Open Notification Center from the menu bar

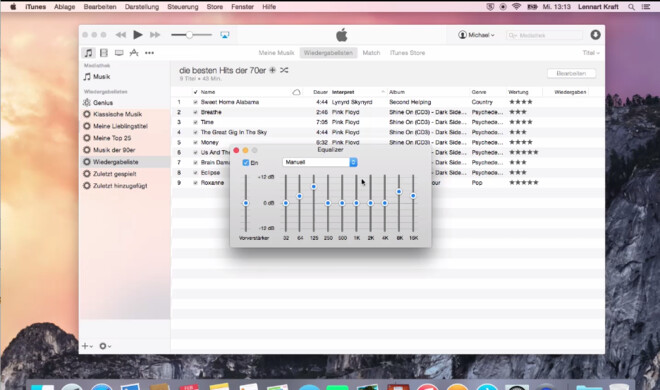[646, 7]
